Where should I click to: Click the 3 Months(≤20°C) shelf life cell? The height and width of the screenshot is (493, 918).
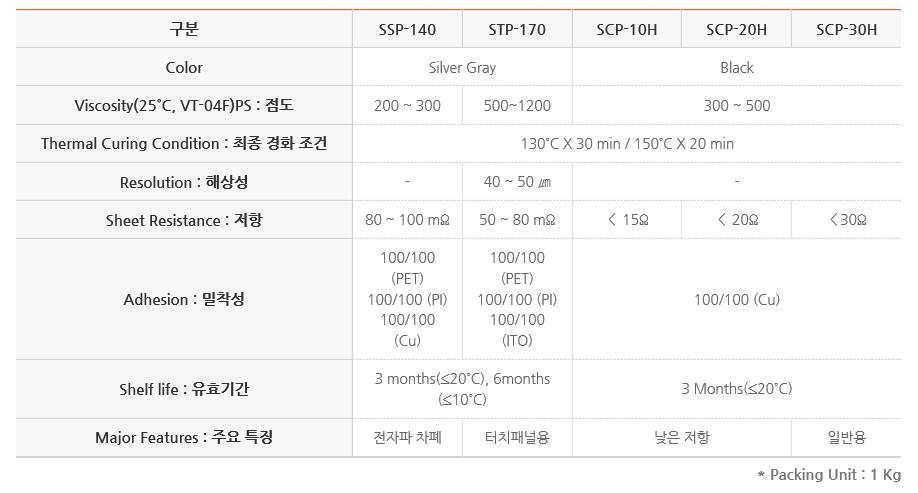click(x=737, y=389)
